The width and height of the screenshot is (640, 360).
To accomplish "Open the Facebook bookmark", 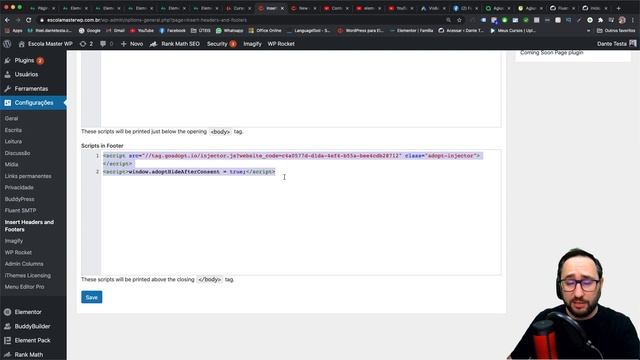I will [172, 31].
